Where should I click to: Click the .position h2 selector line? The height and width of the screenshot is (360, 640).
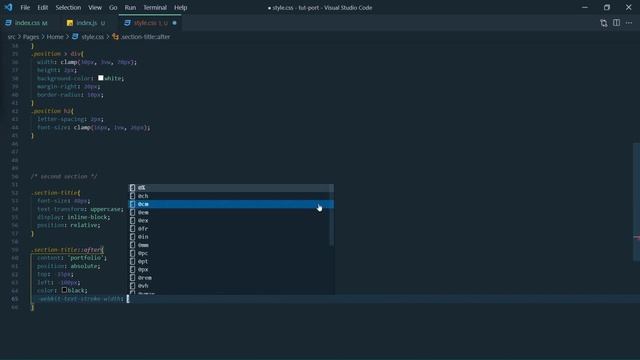(x=53, y=111)
